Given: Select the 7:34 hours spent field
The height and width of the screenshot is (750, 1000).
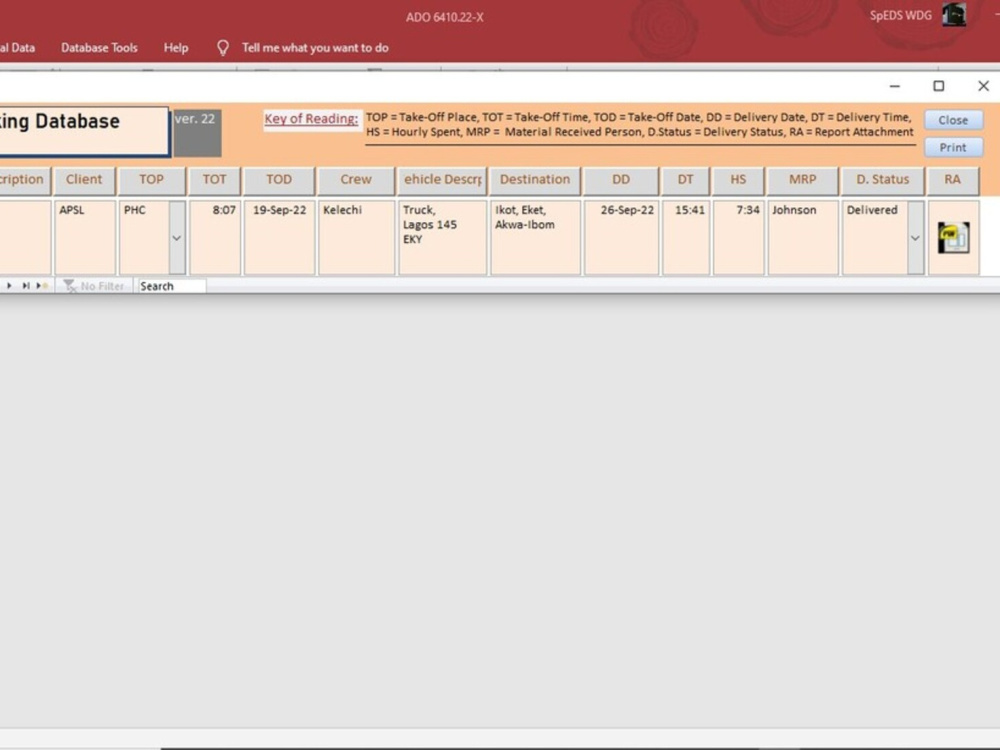Looking at the screenshot, I should (739, 238).
